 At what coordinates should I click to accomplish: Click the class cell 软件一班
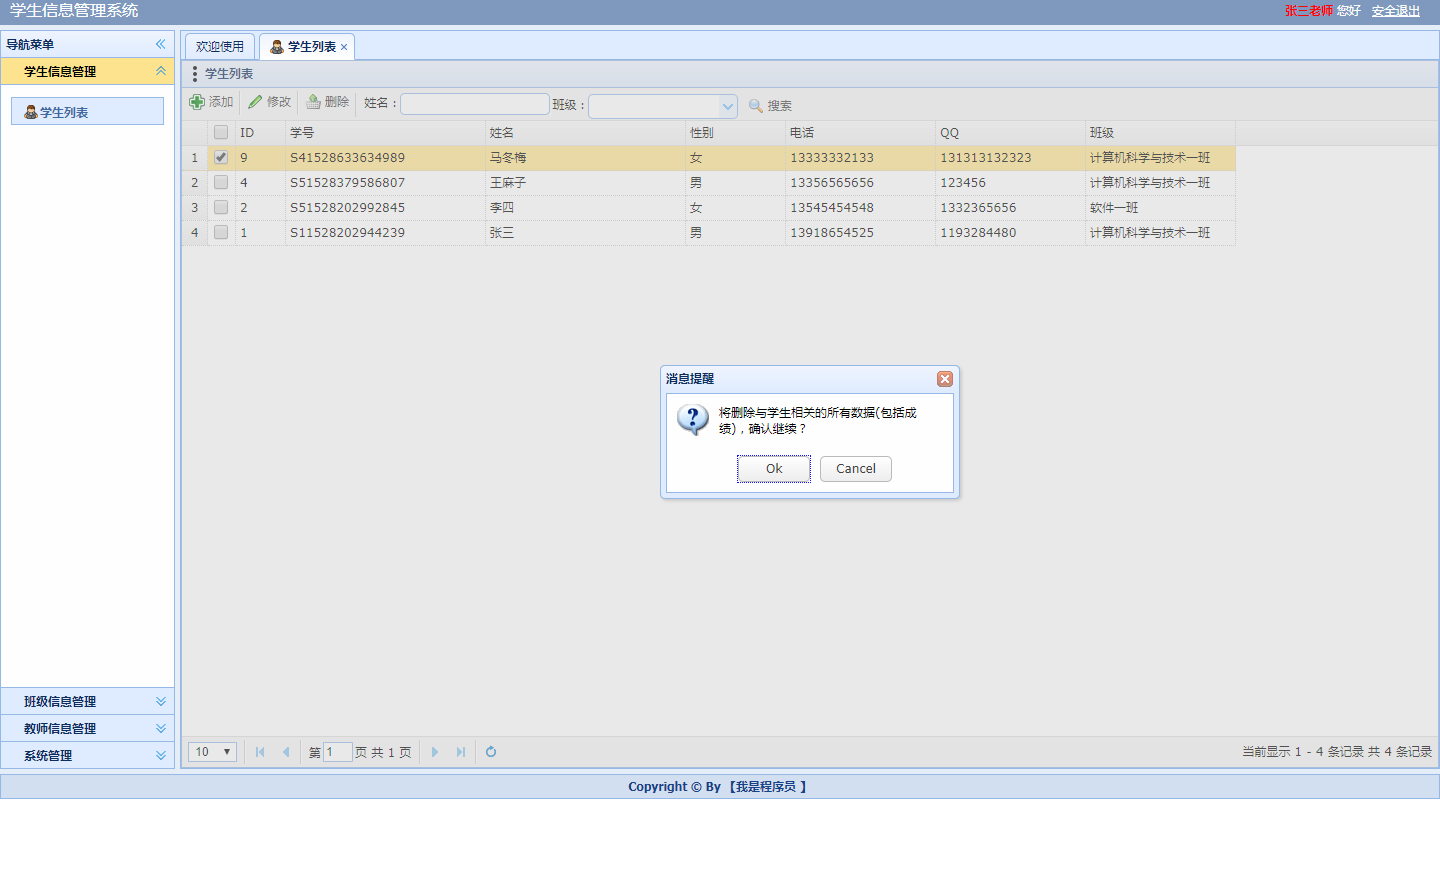(1114, 208)
